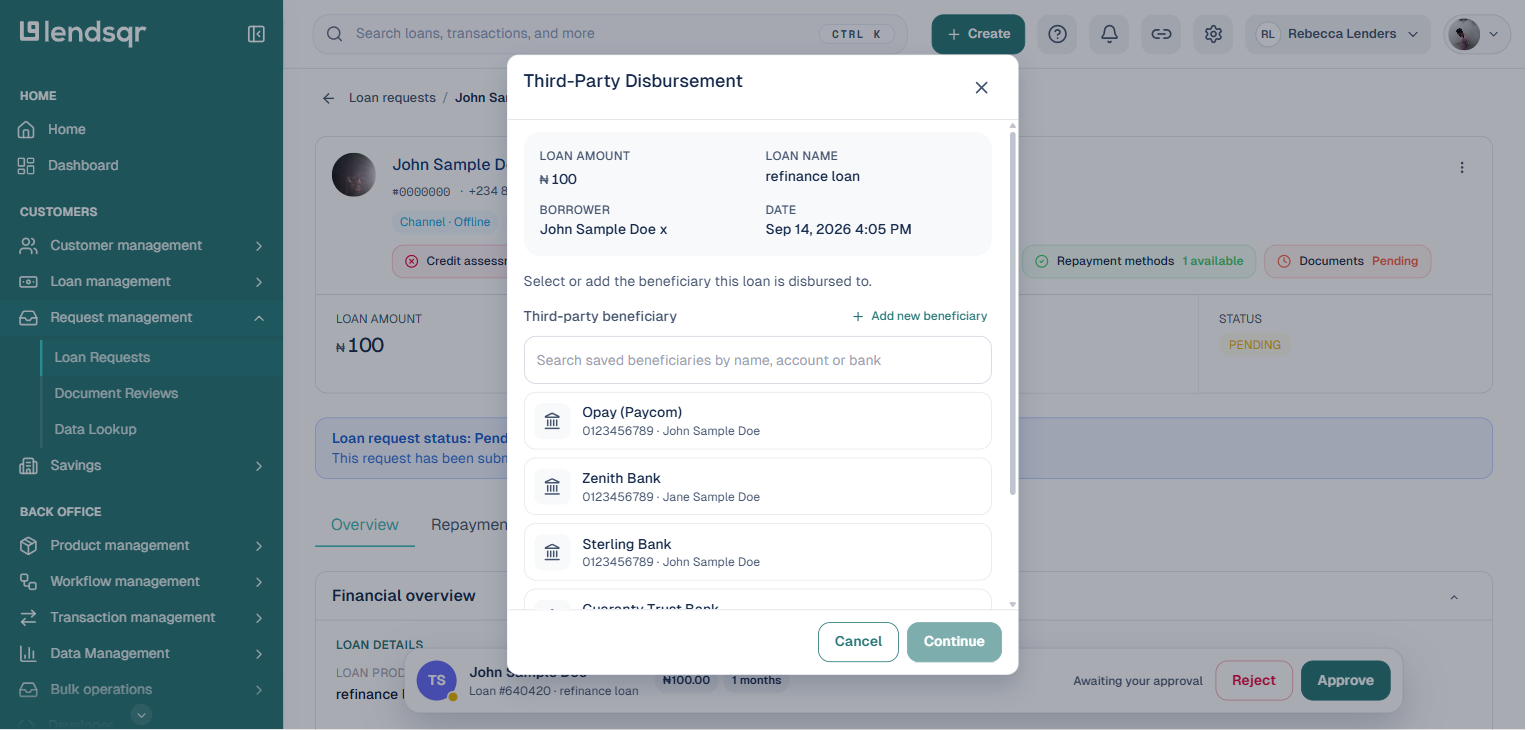Collapse the Financial overview section
The image size is (1535, 730).
(1454, 597)
